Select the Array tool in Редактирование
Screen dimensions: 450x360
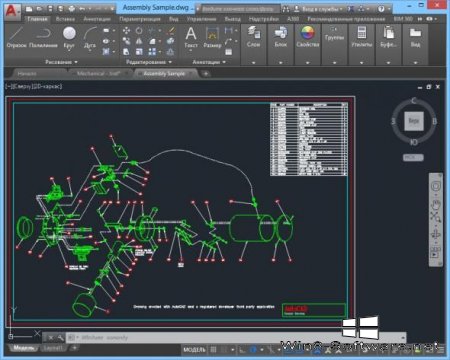tap(152, 52)
